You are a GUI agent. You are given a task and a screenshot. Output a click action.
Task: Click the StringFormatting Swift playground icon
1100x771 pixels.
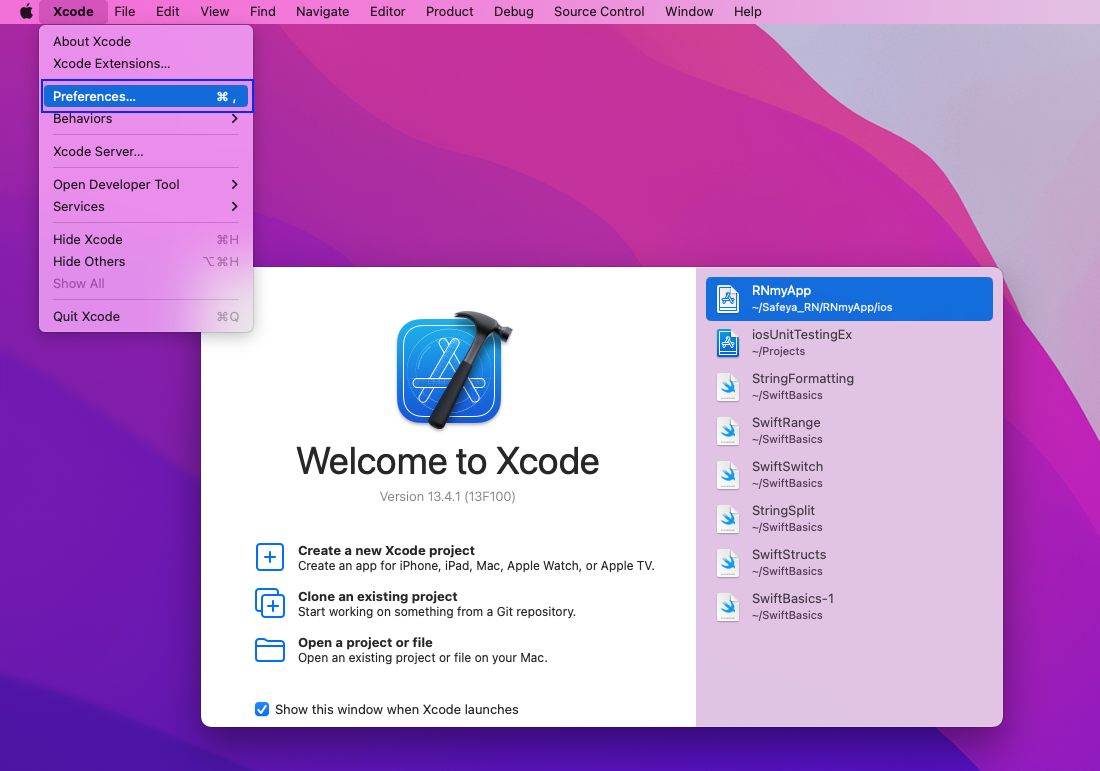[x=728, y=387]
